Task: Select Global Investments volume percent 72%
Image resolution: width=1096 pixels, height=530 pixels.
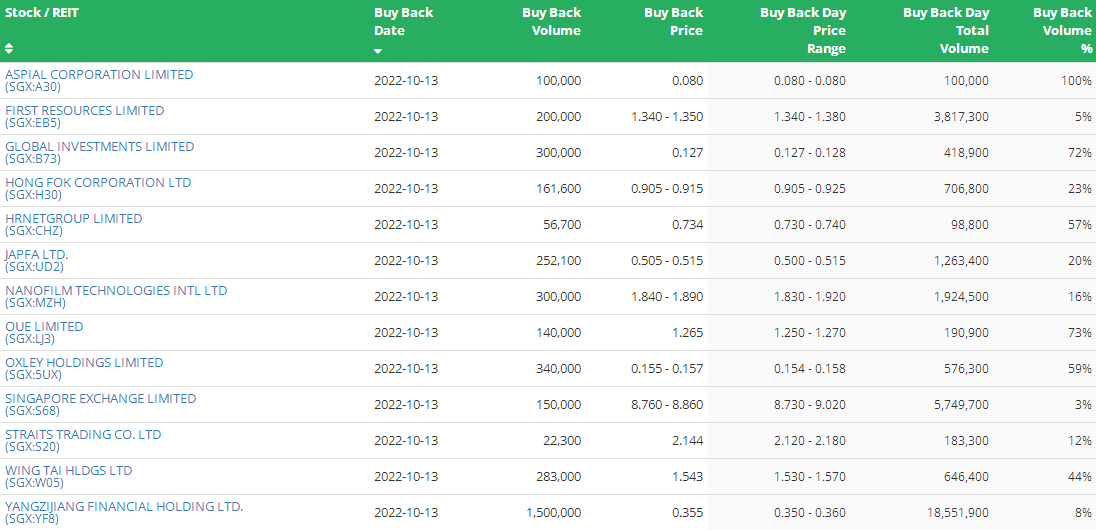Action: [1082, 152]
